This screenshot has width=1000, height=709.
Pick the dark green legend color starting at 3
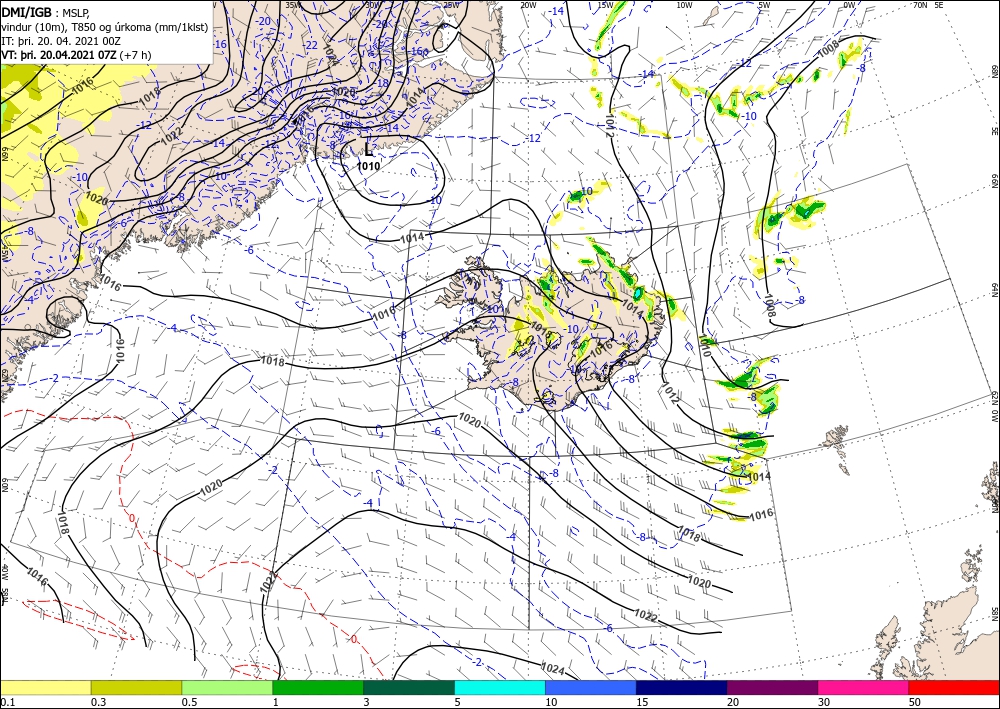[x=409, y=687]
